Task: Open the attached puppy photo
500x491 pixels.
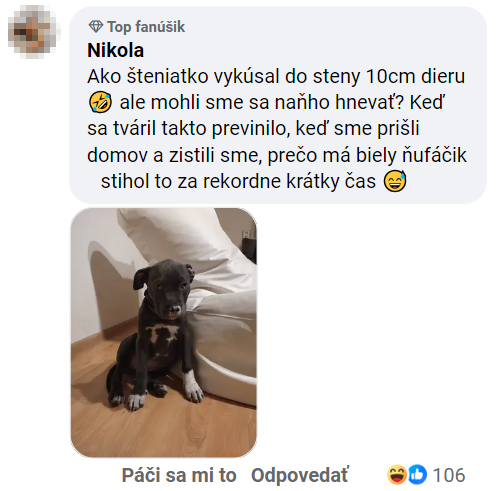Action: coord(164,332)
